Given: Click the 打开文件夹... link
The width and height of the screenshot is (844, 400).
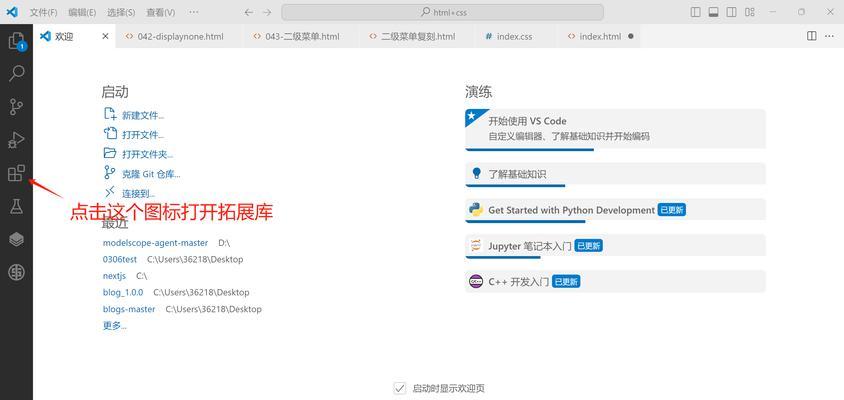Looking at the screenshot, I should pyautogui.click(x=147, y=155).
